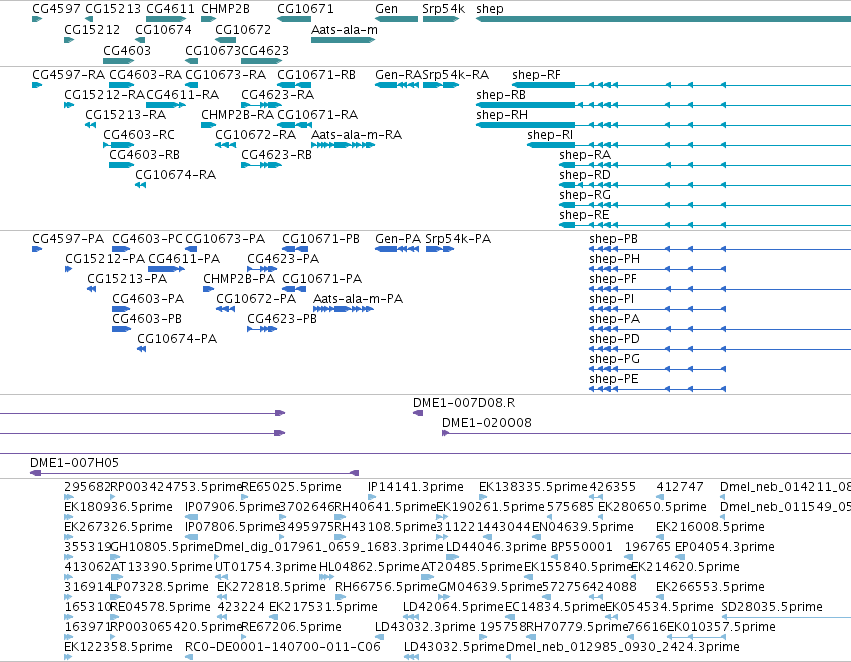
Task: Select the CHMP2B gene label in the top track
Action: coord(225,9)
